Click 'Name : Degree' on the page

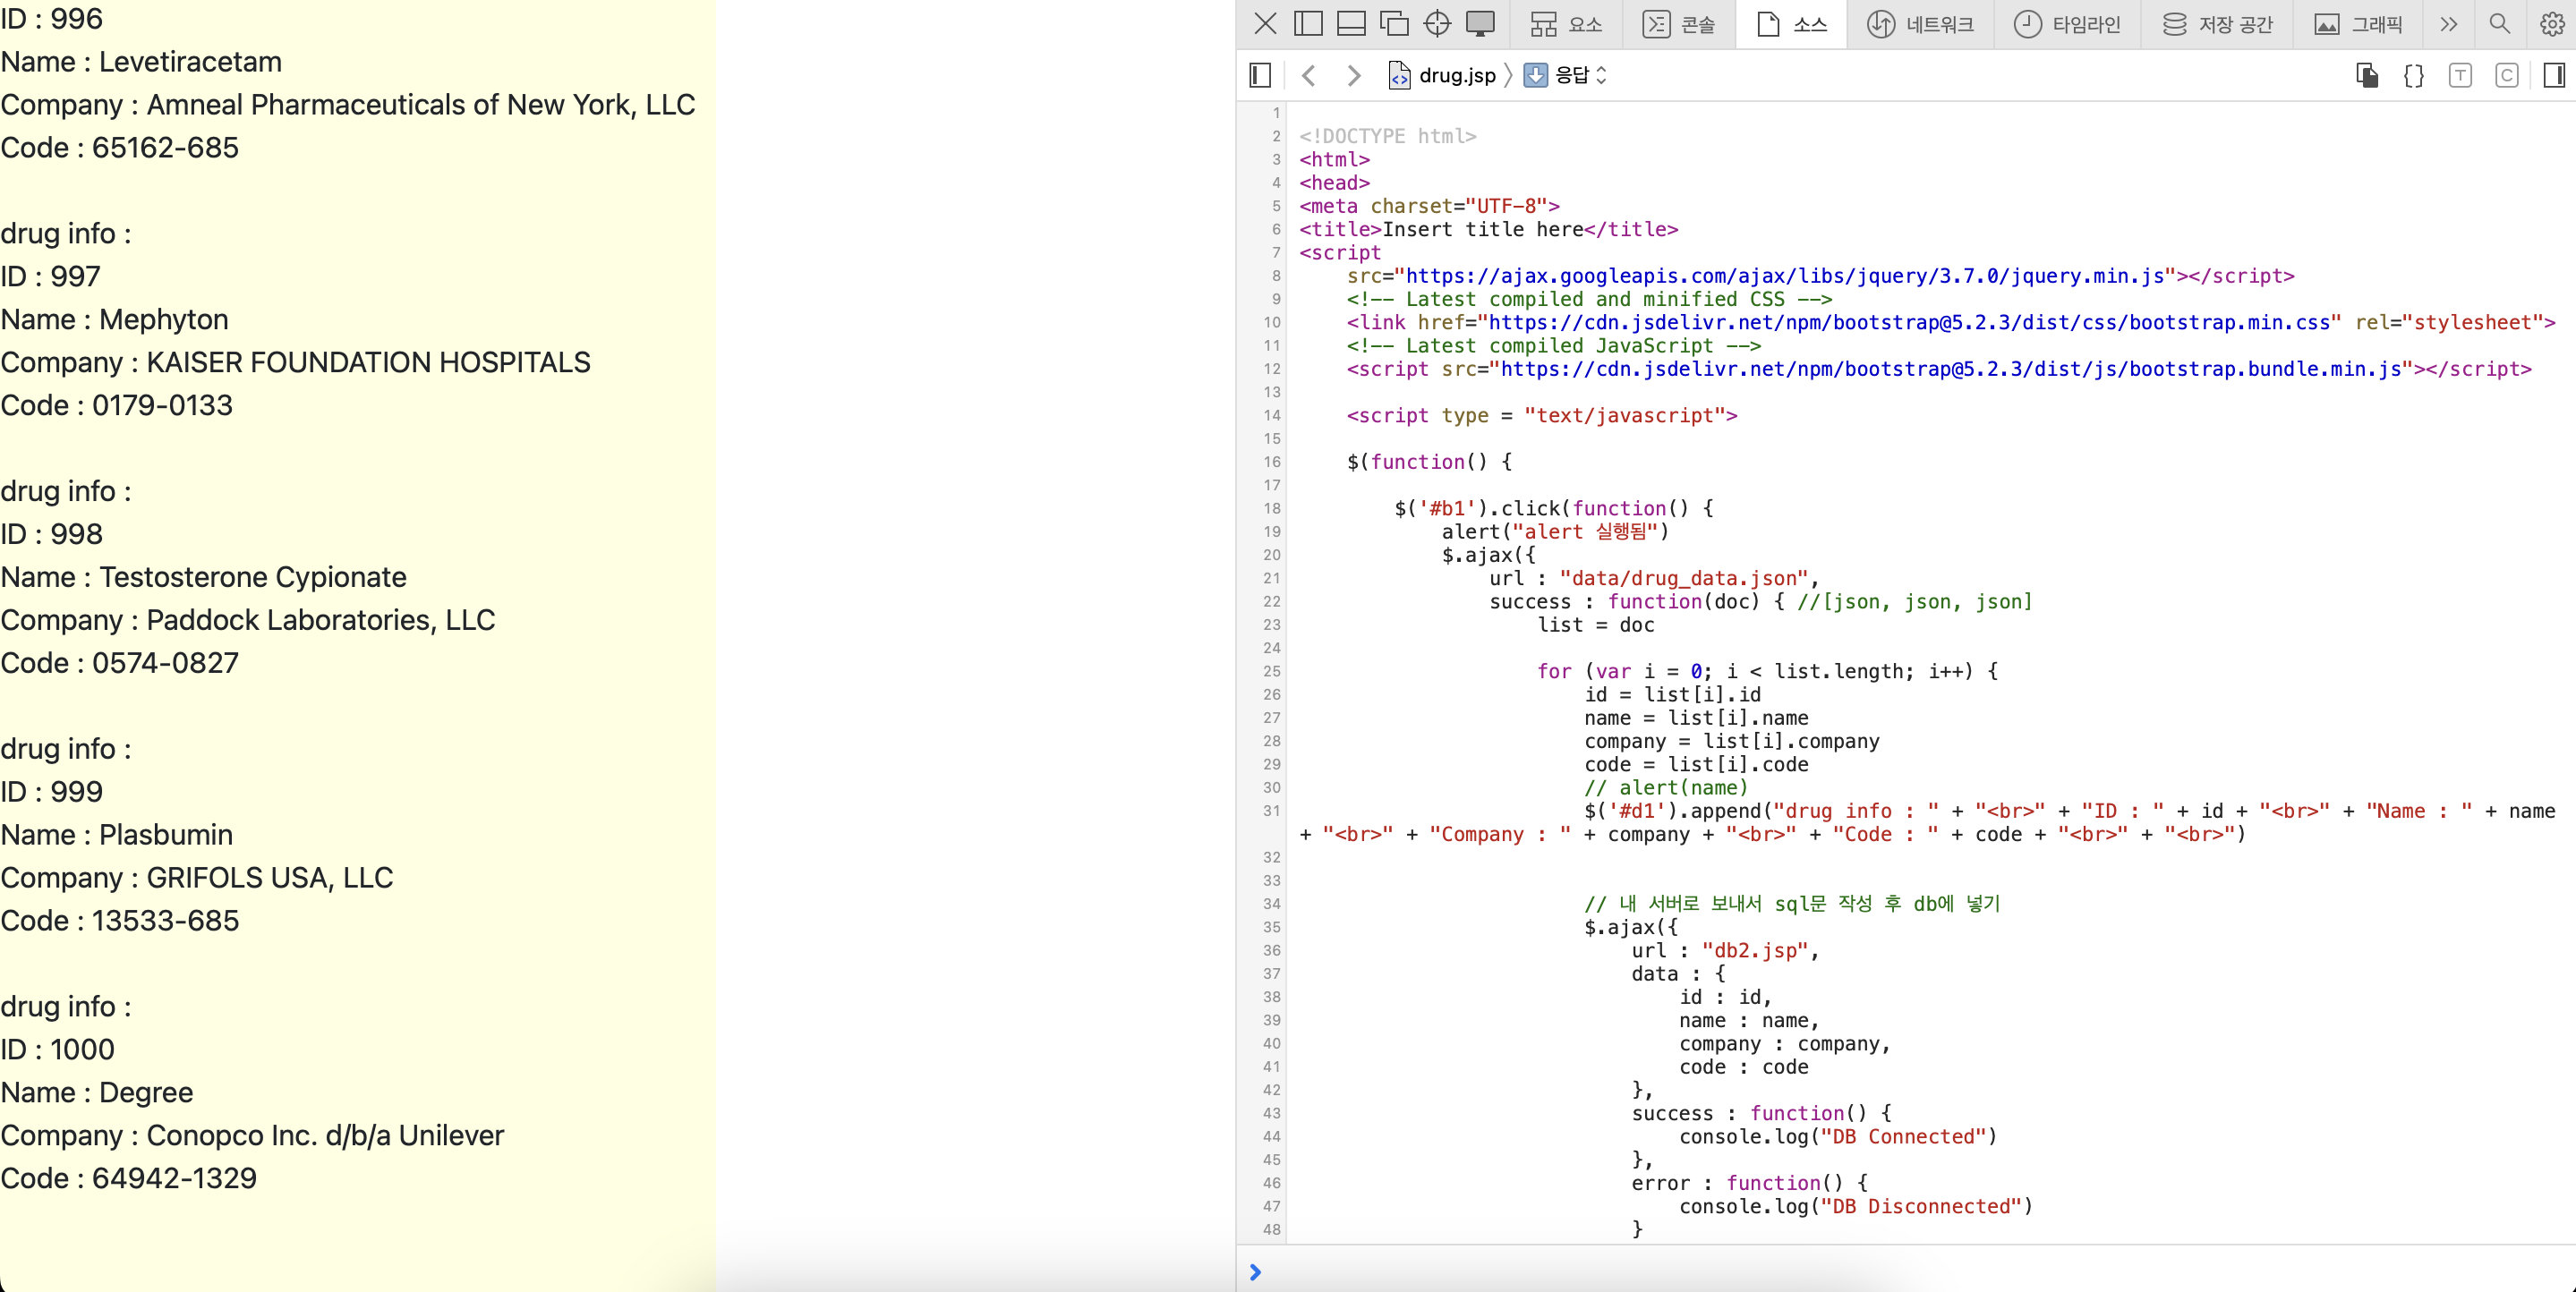click(x=97, y=1092)
